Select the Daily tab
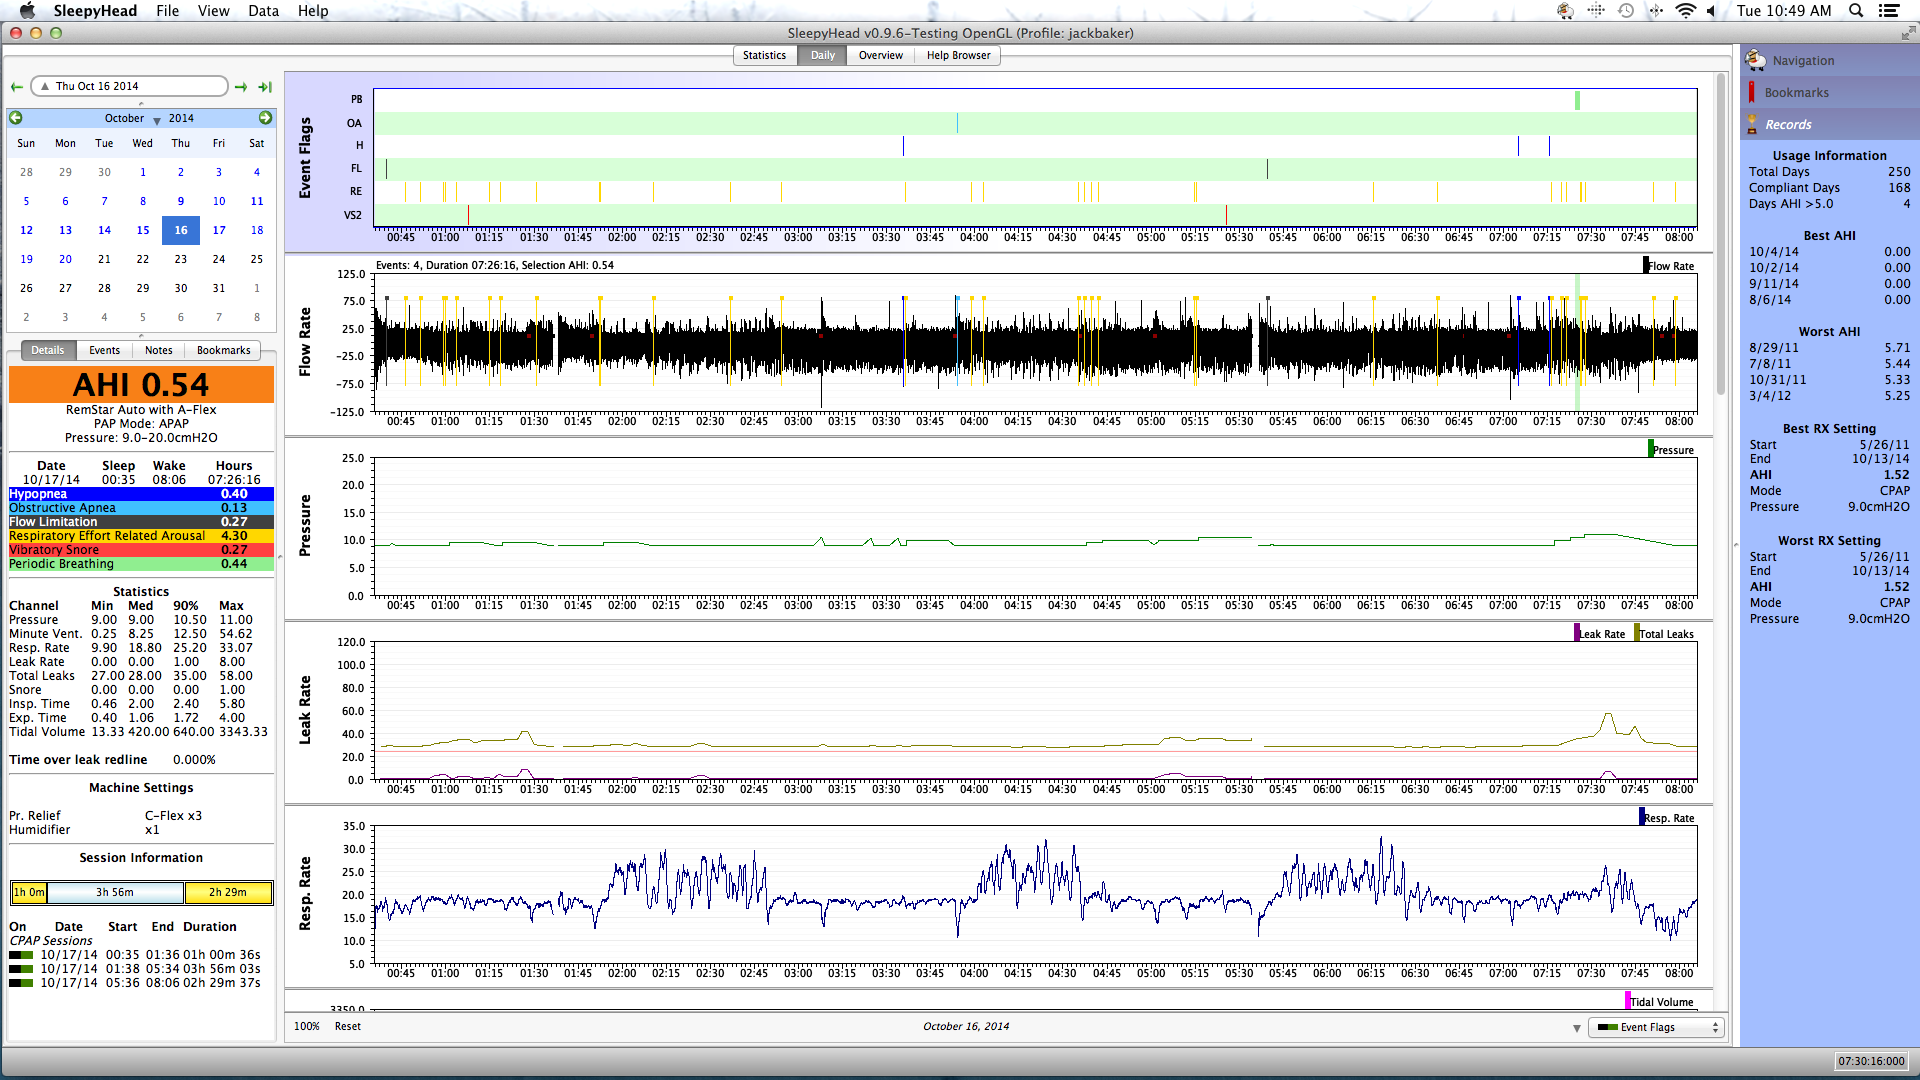The image size is (1920, 1080). click(x=822, y=56)
